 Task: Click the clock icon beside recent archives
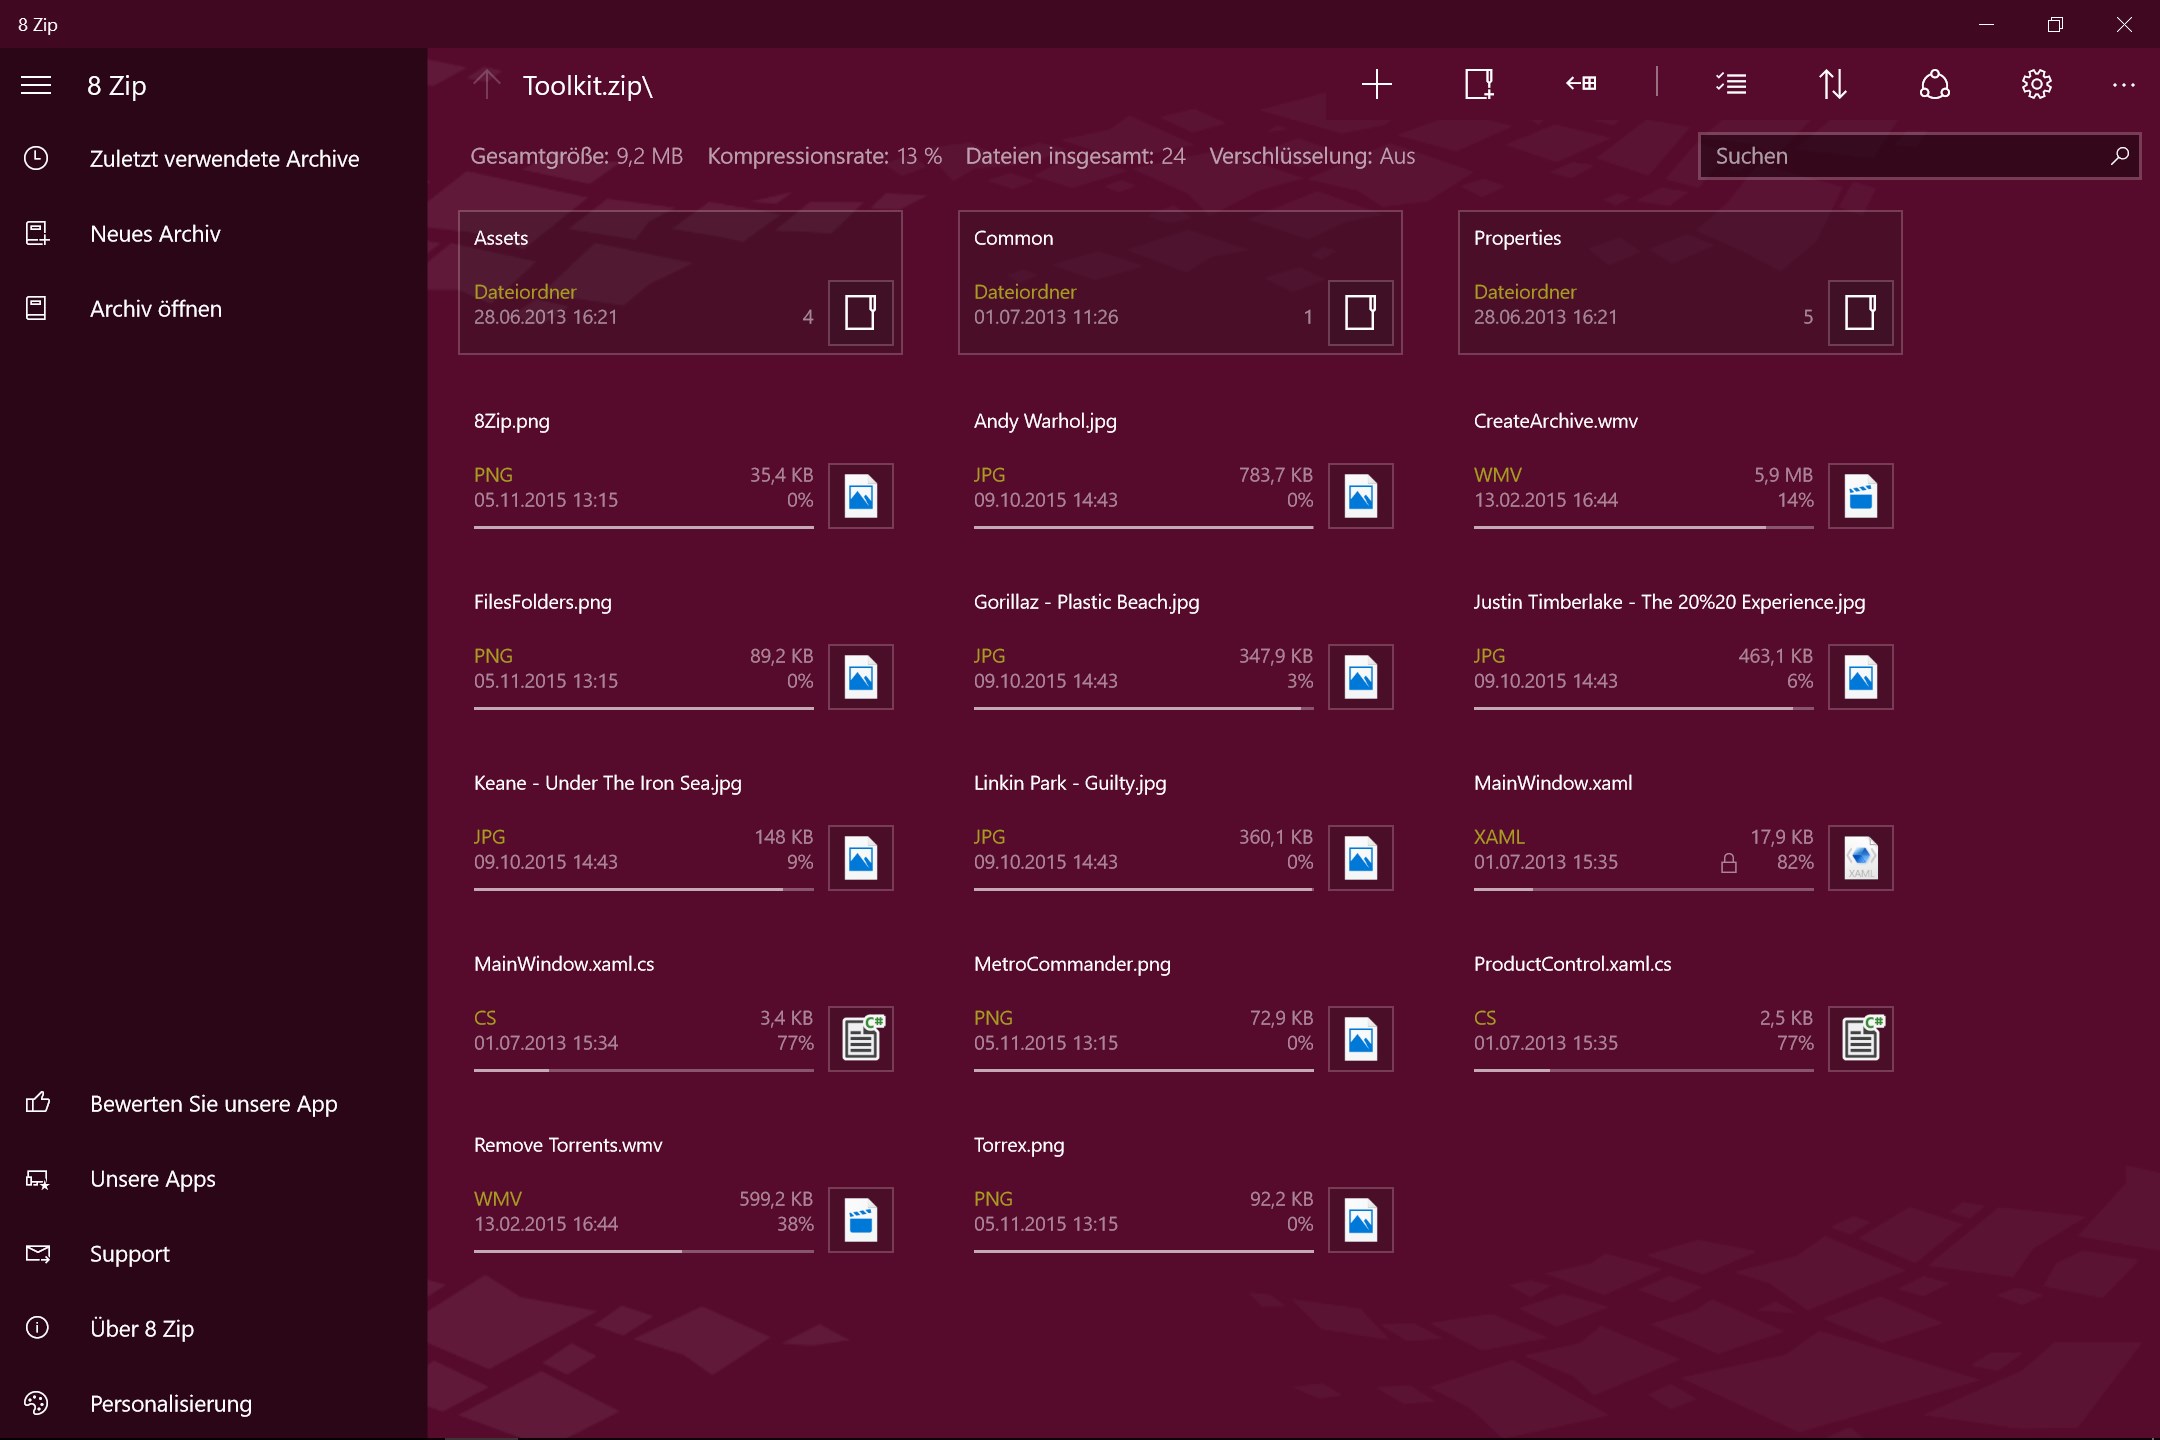[37, 158]
